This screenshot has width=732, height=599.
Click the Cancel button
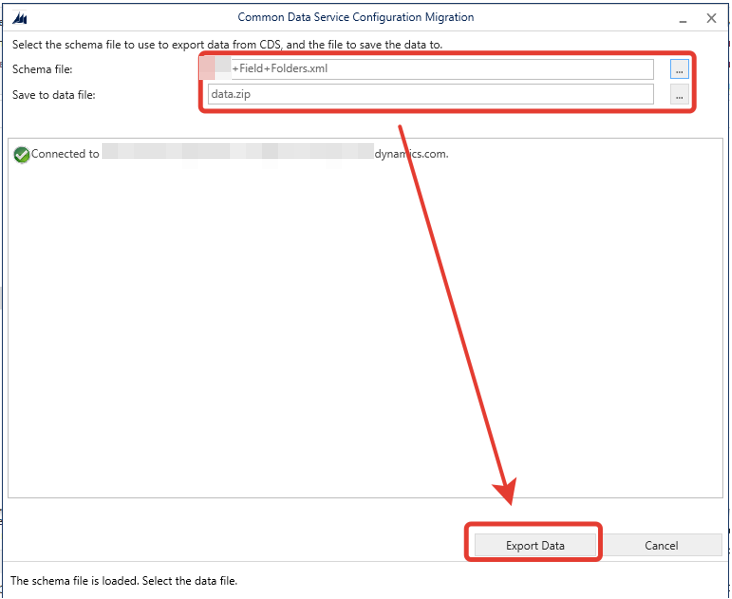tap(661, 545)
